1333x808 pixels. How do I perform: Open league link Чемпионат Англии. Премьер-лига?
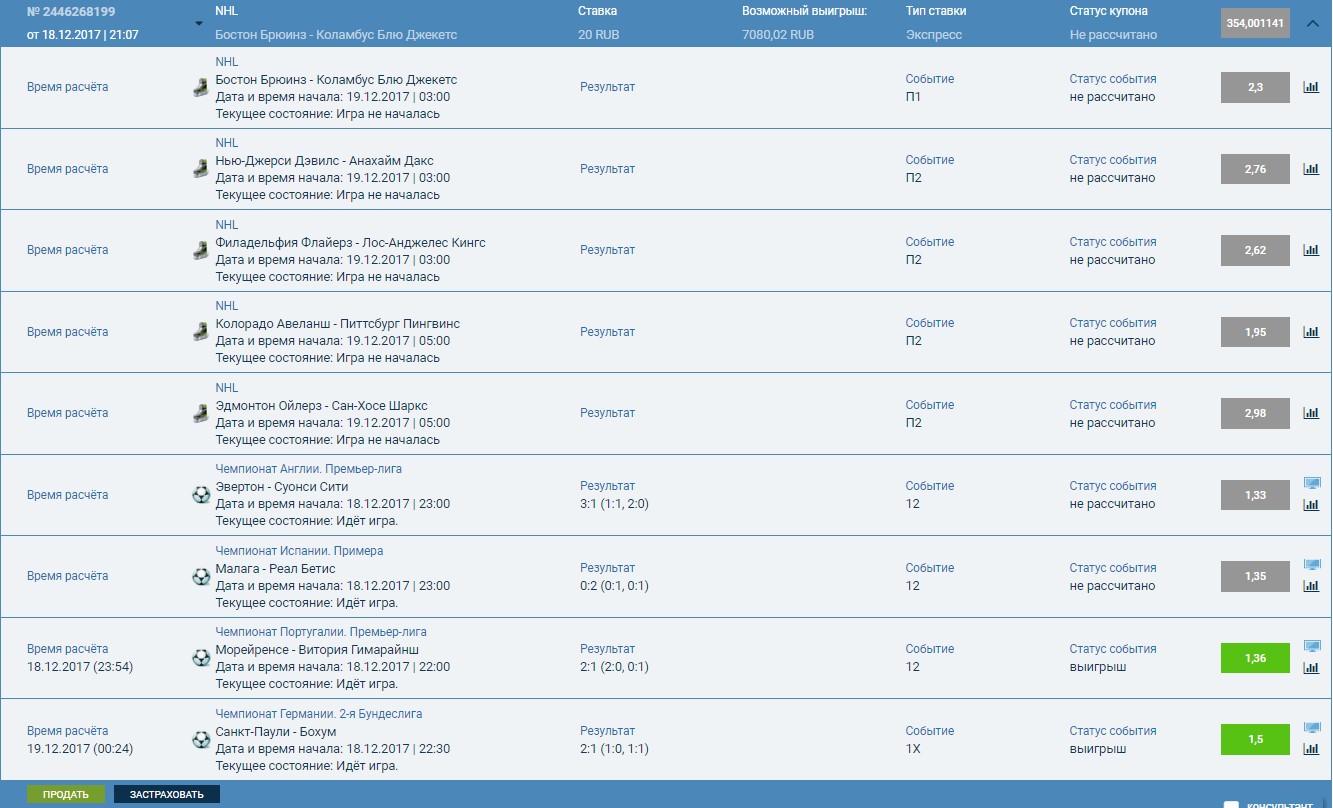[x=309, y=469]
